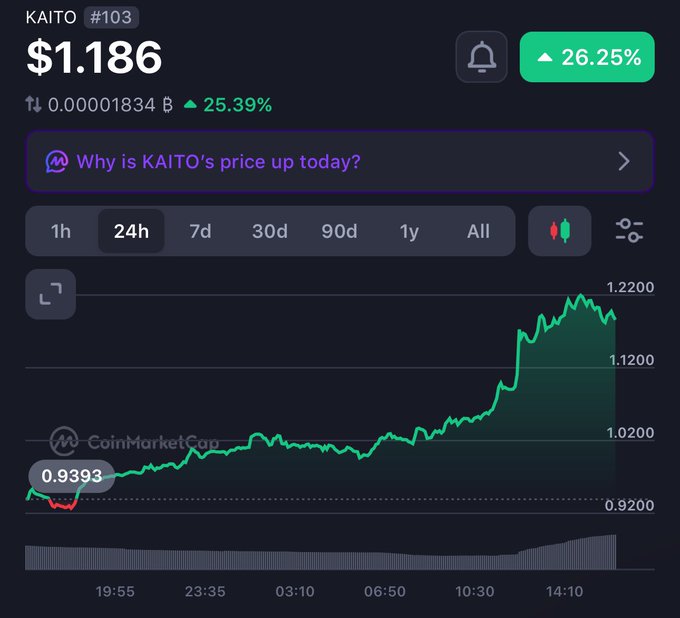Tap the price line peak near 1.2200

pyautogui.click(x=580, y=296)
